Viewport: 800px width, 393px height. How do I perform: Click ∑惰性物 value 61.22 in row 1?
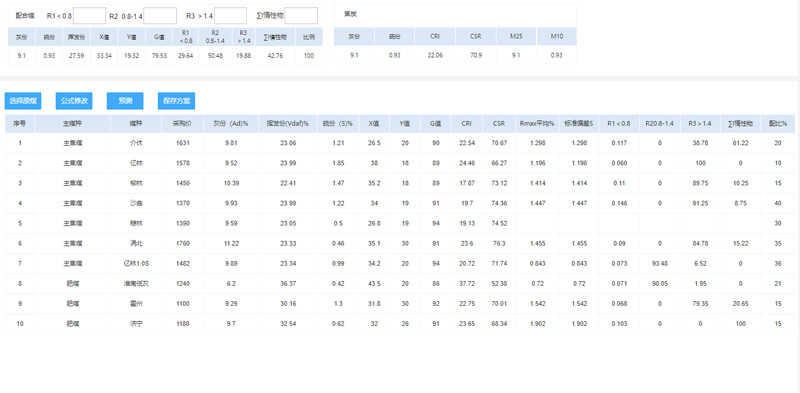(x=740, y=143)
